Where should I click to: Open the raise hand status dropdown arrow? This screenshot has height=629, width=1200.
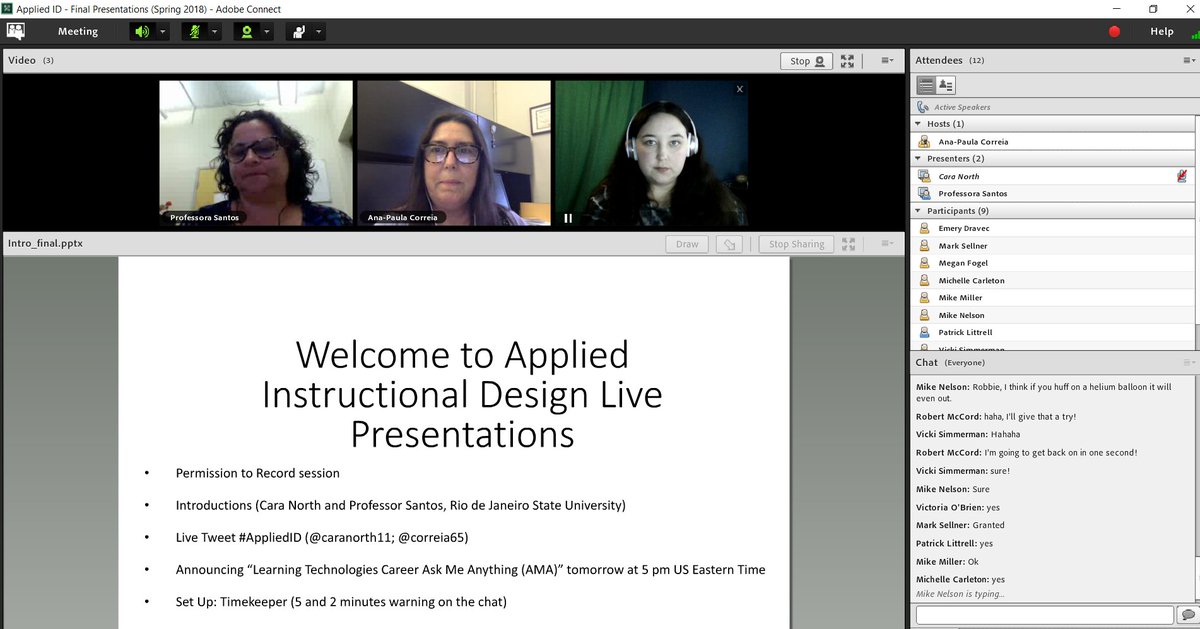(x=319, y=32)
